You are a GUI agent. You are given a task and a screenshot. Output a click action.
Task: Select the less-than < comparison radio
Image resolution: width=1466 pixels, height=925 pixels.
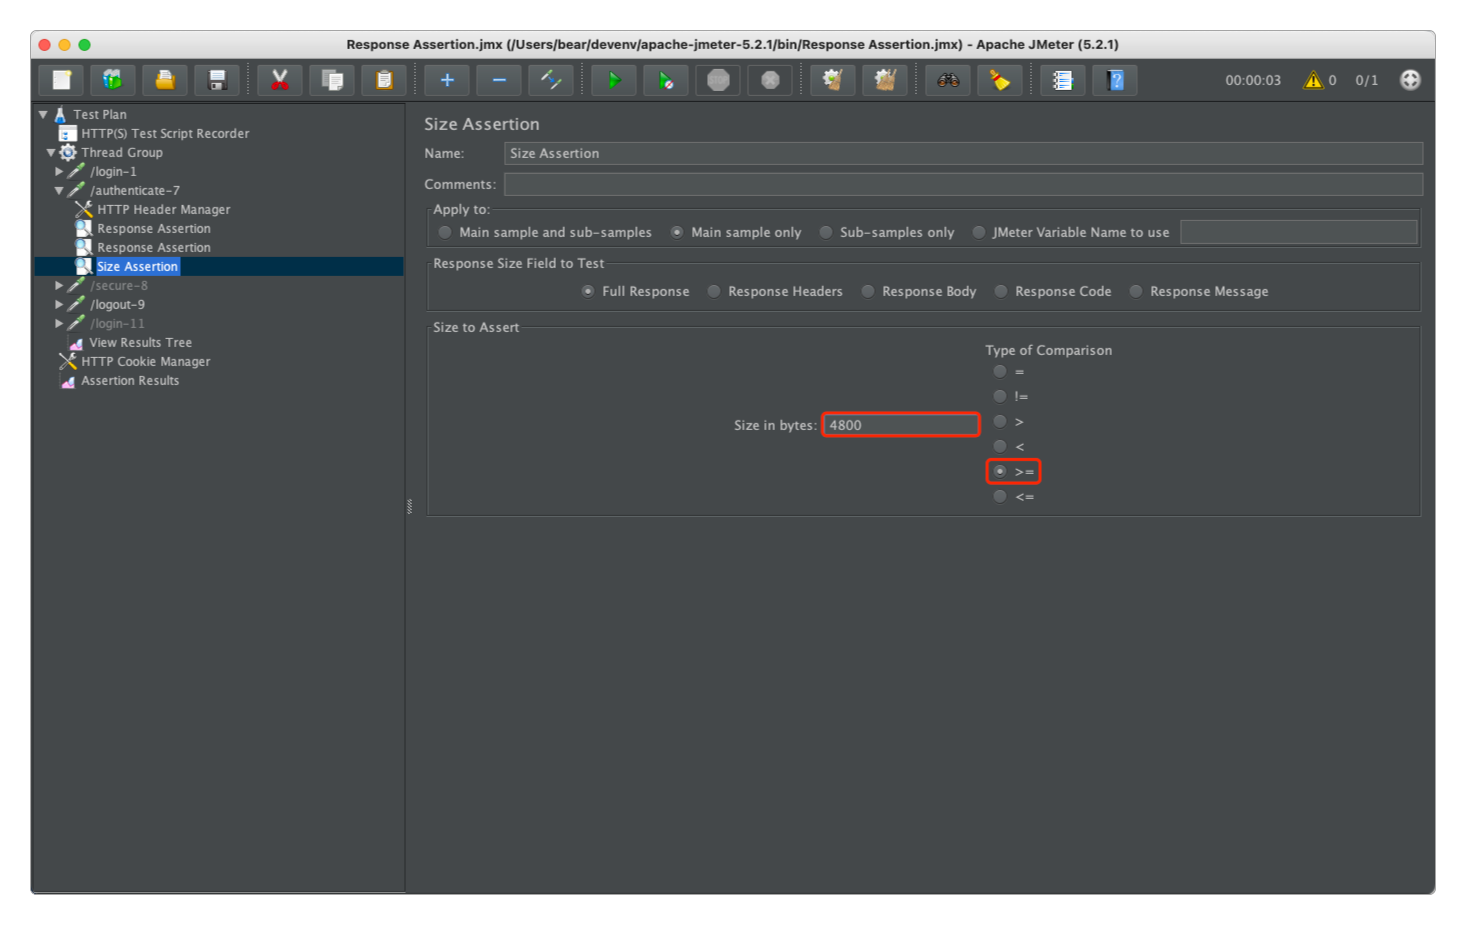point(1000,446)
